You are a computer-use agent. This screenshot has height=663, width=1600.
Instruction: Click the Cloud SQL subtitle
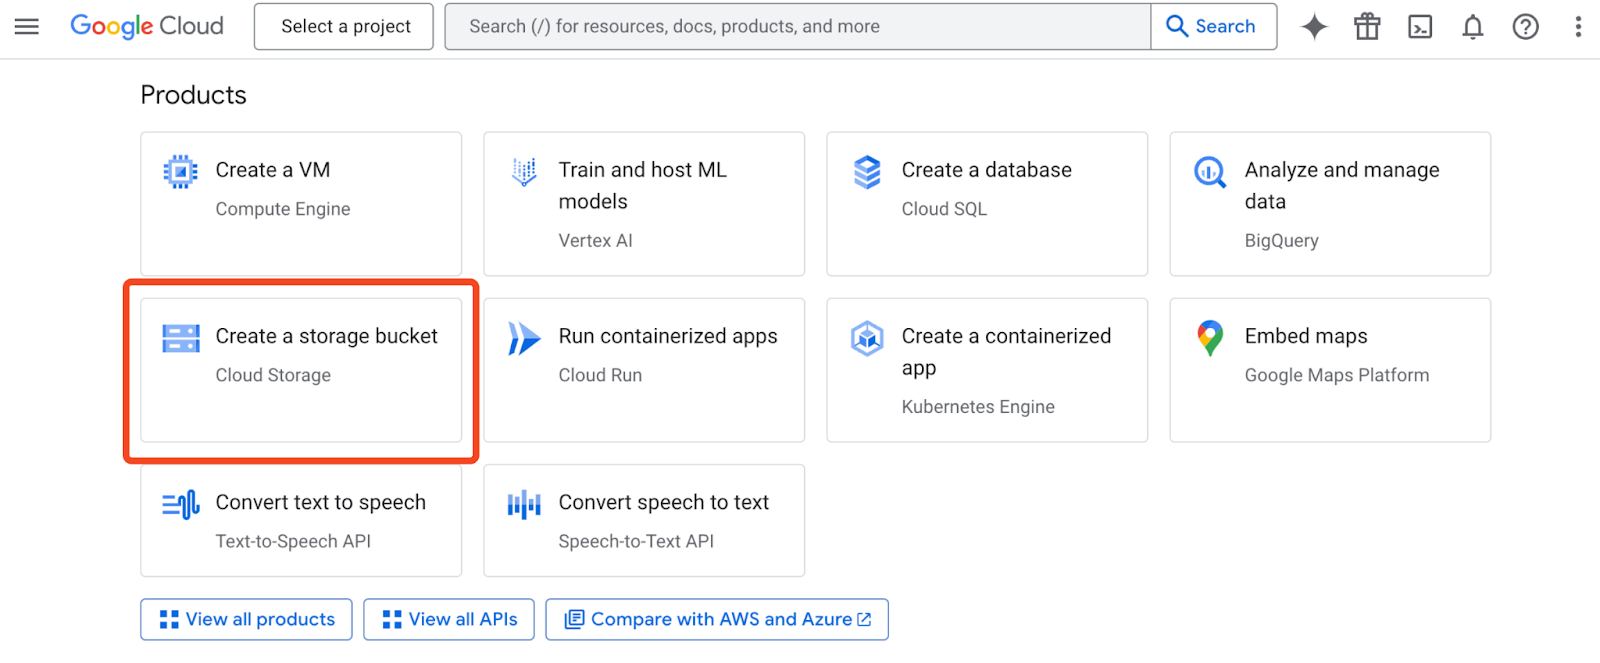(x=944, y=209)
